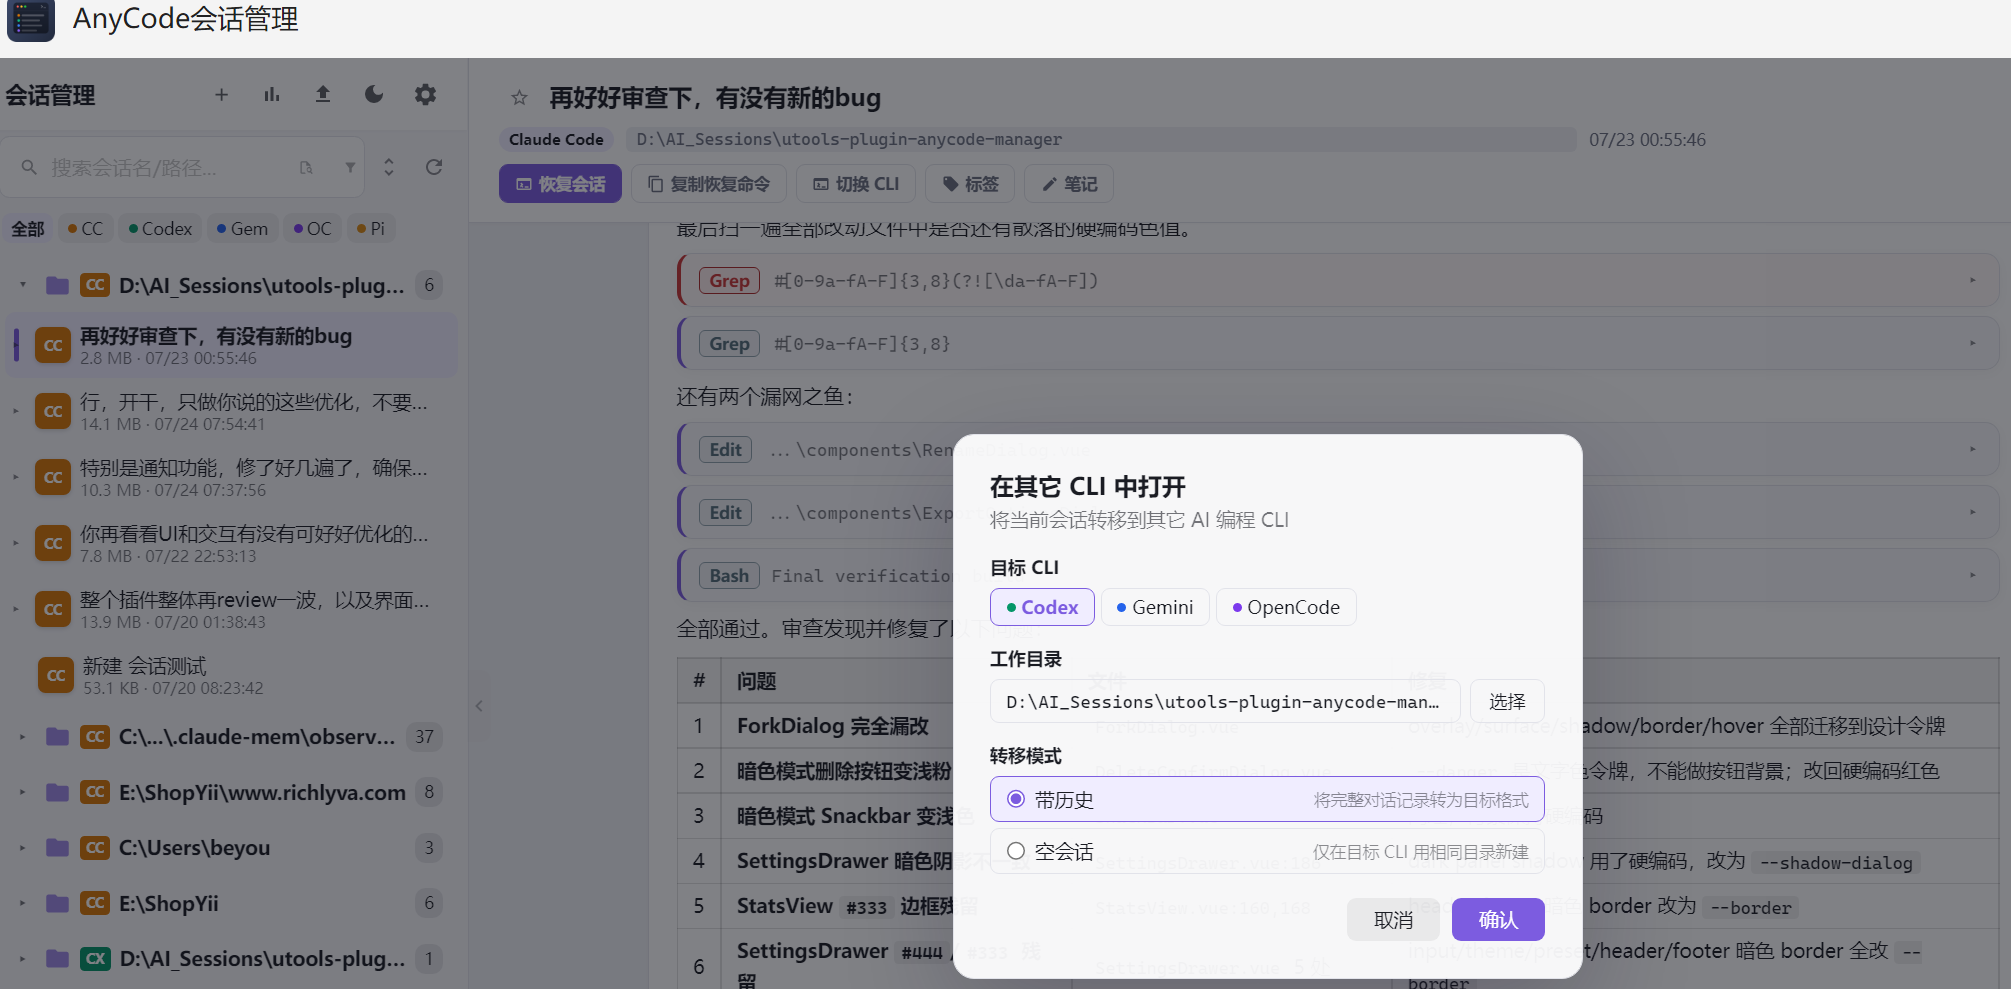
Task: Click the working directory path field in dialog
Action: (x=1225, y=701)
